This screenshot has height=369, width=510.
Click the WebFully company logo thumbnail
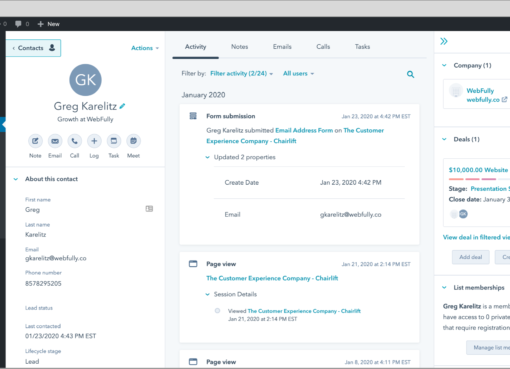[x=456, y=90]
